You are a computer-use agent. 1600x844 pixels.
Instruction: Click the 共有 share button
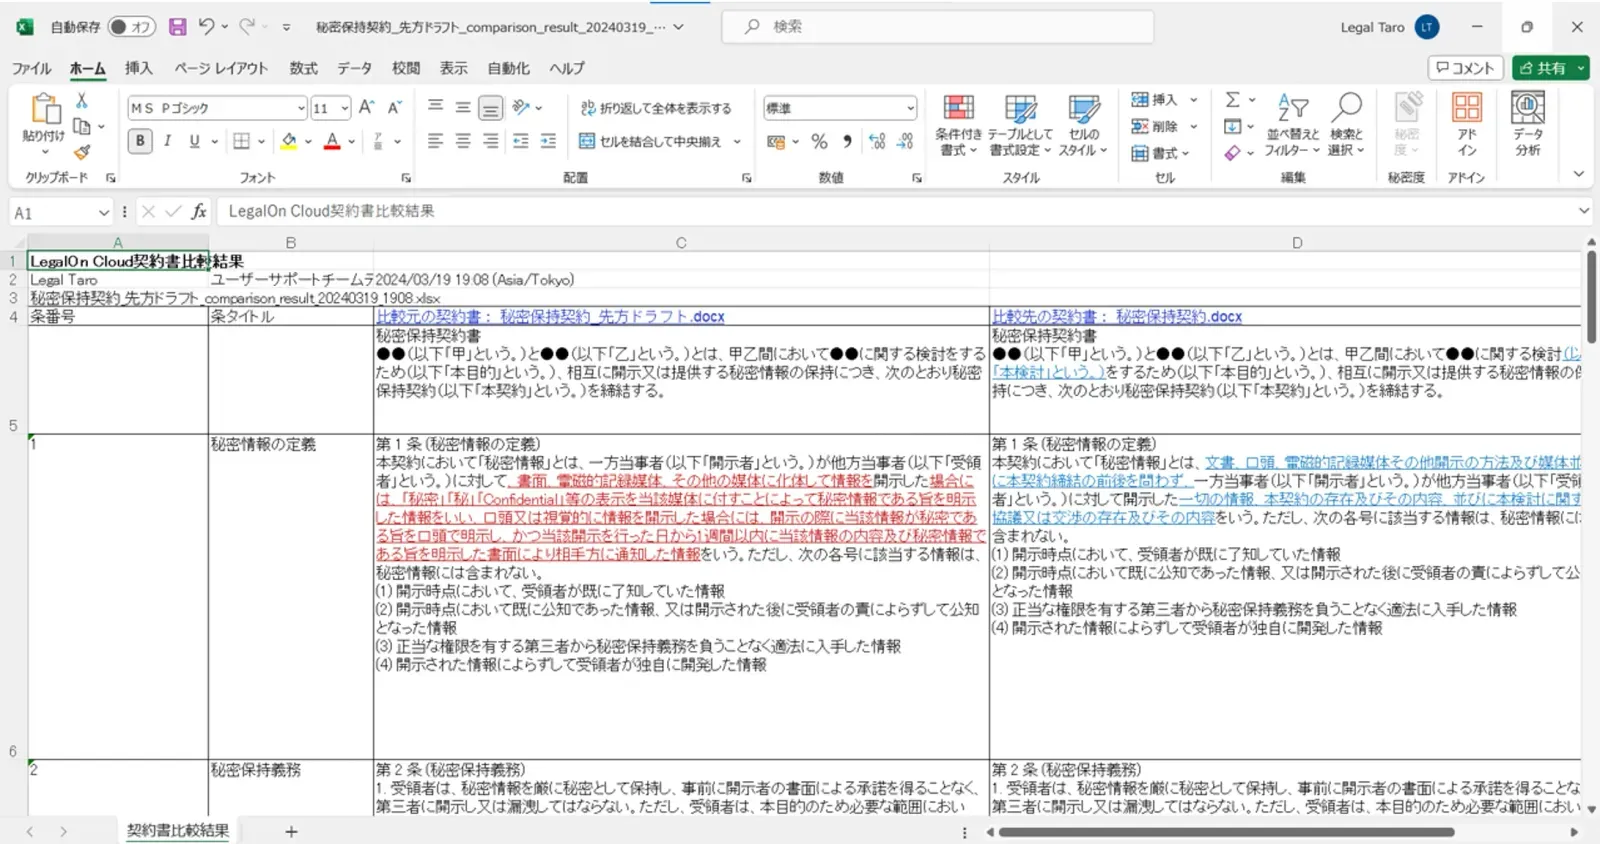(x=1550, y=68)
